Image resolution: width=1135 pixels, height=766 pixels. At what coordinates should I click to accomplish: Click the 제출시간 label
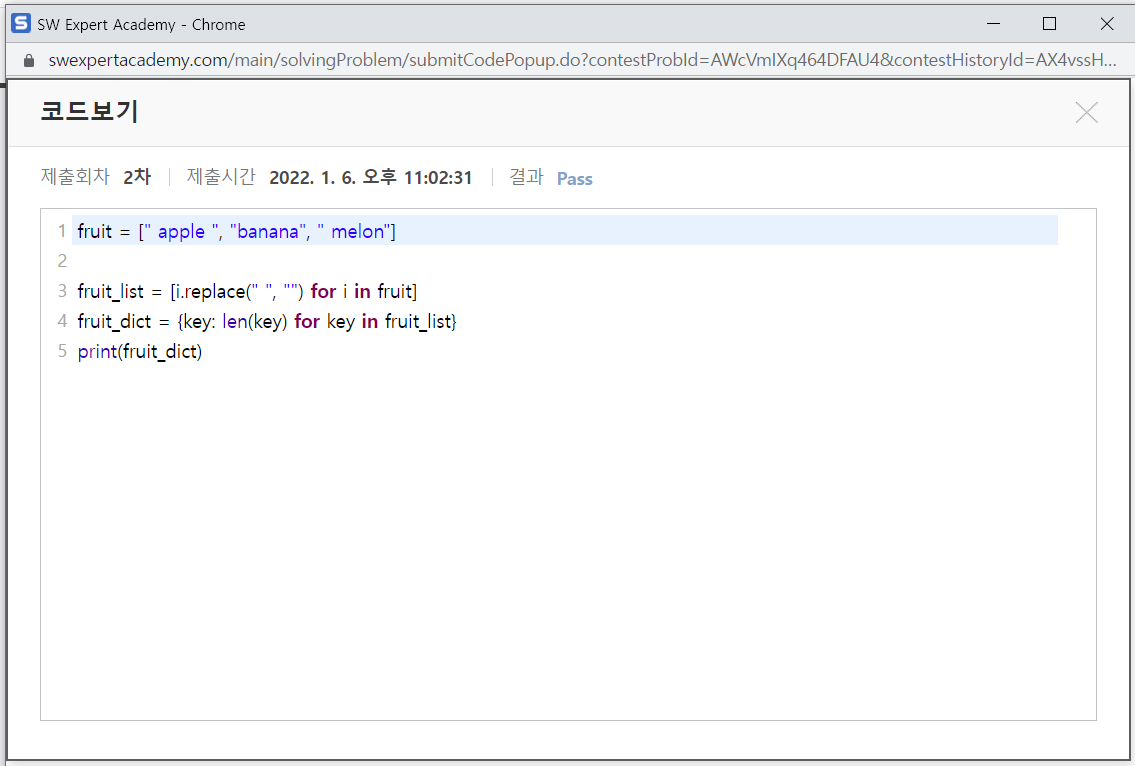(x=221, y=177)
